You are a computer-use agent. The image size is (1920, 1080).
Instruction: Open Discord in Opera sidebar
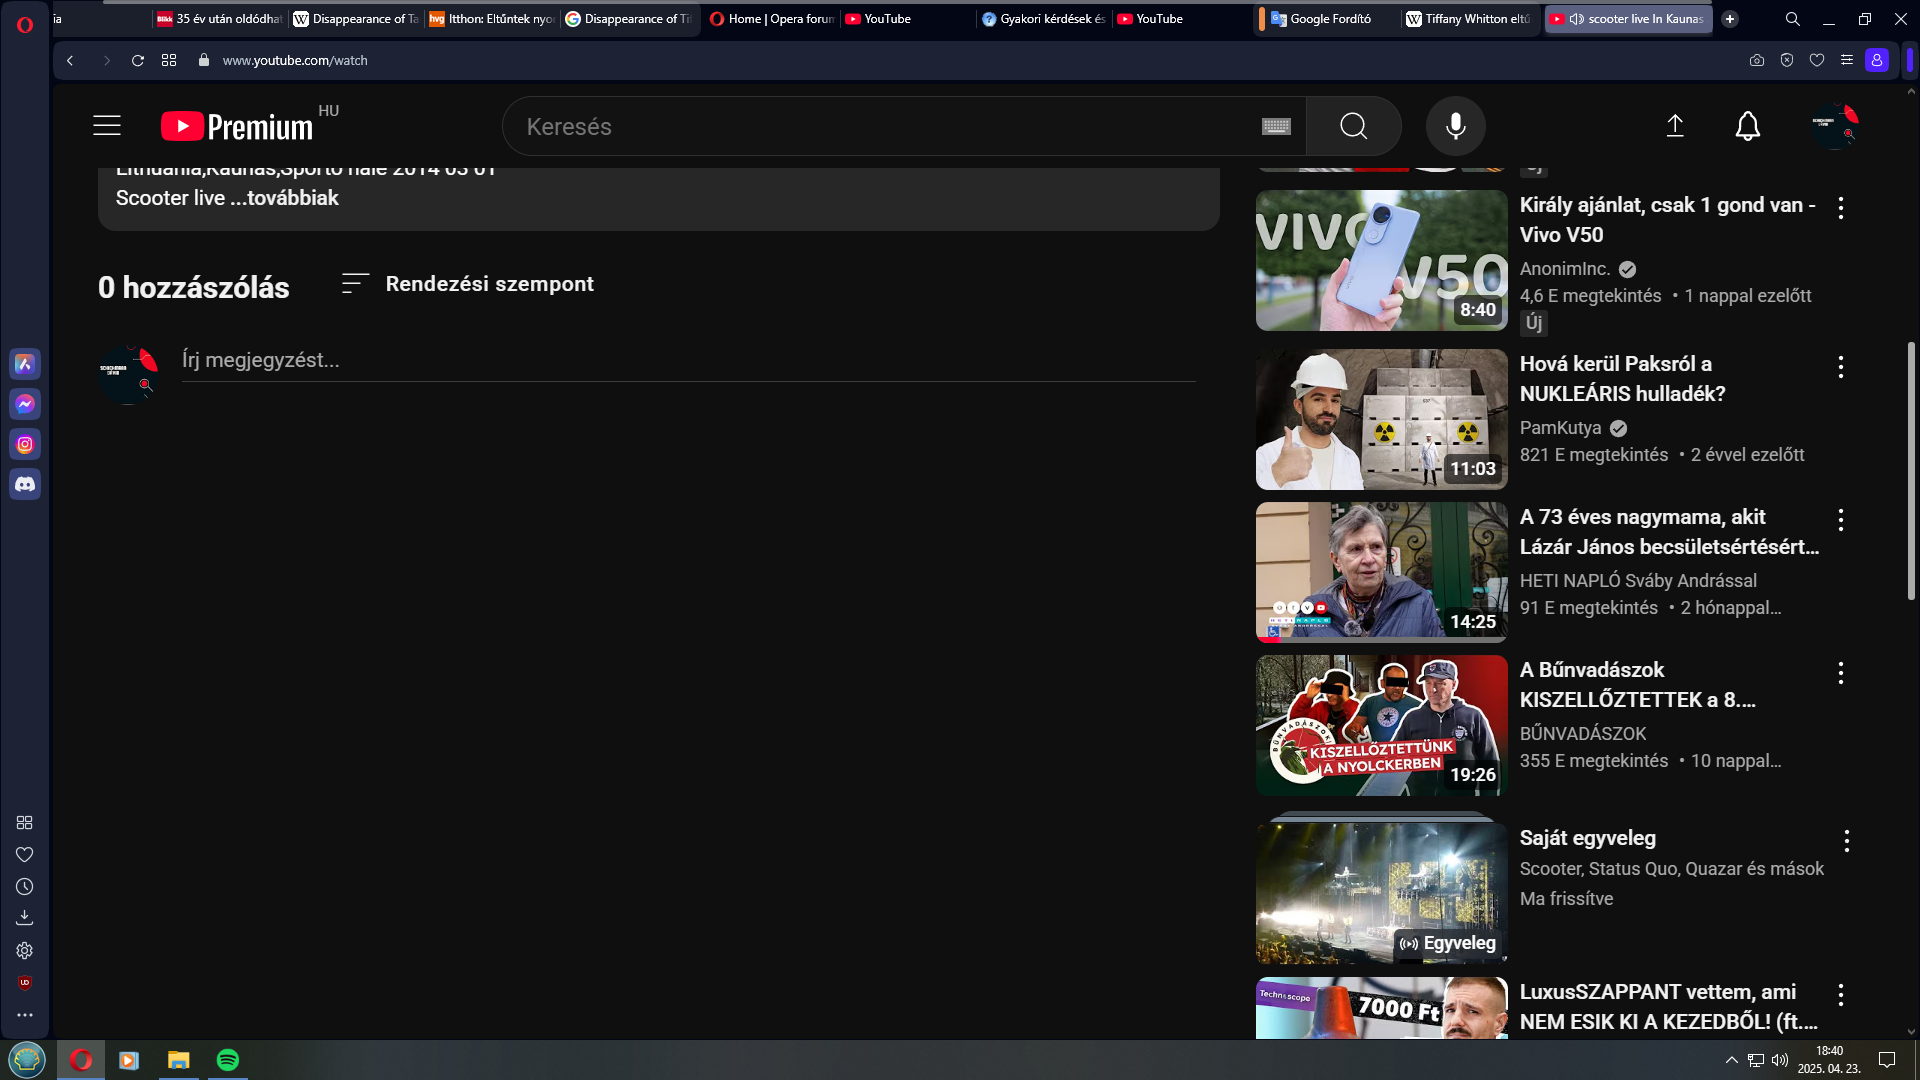click(x=25, y=484)
